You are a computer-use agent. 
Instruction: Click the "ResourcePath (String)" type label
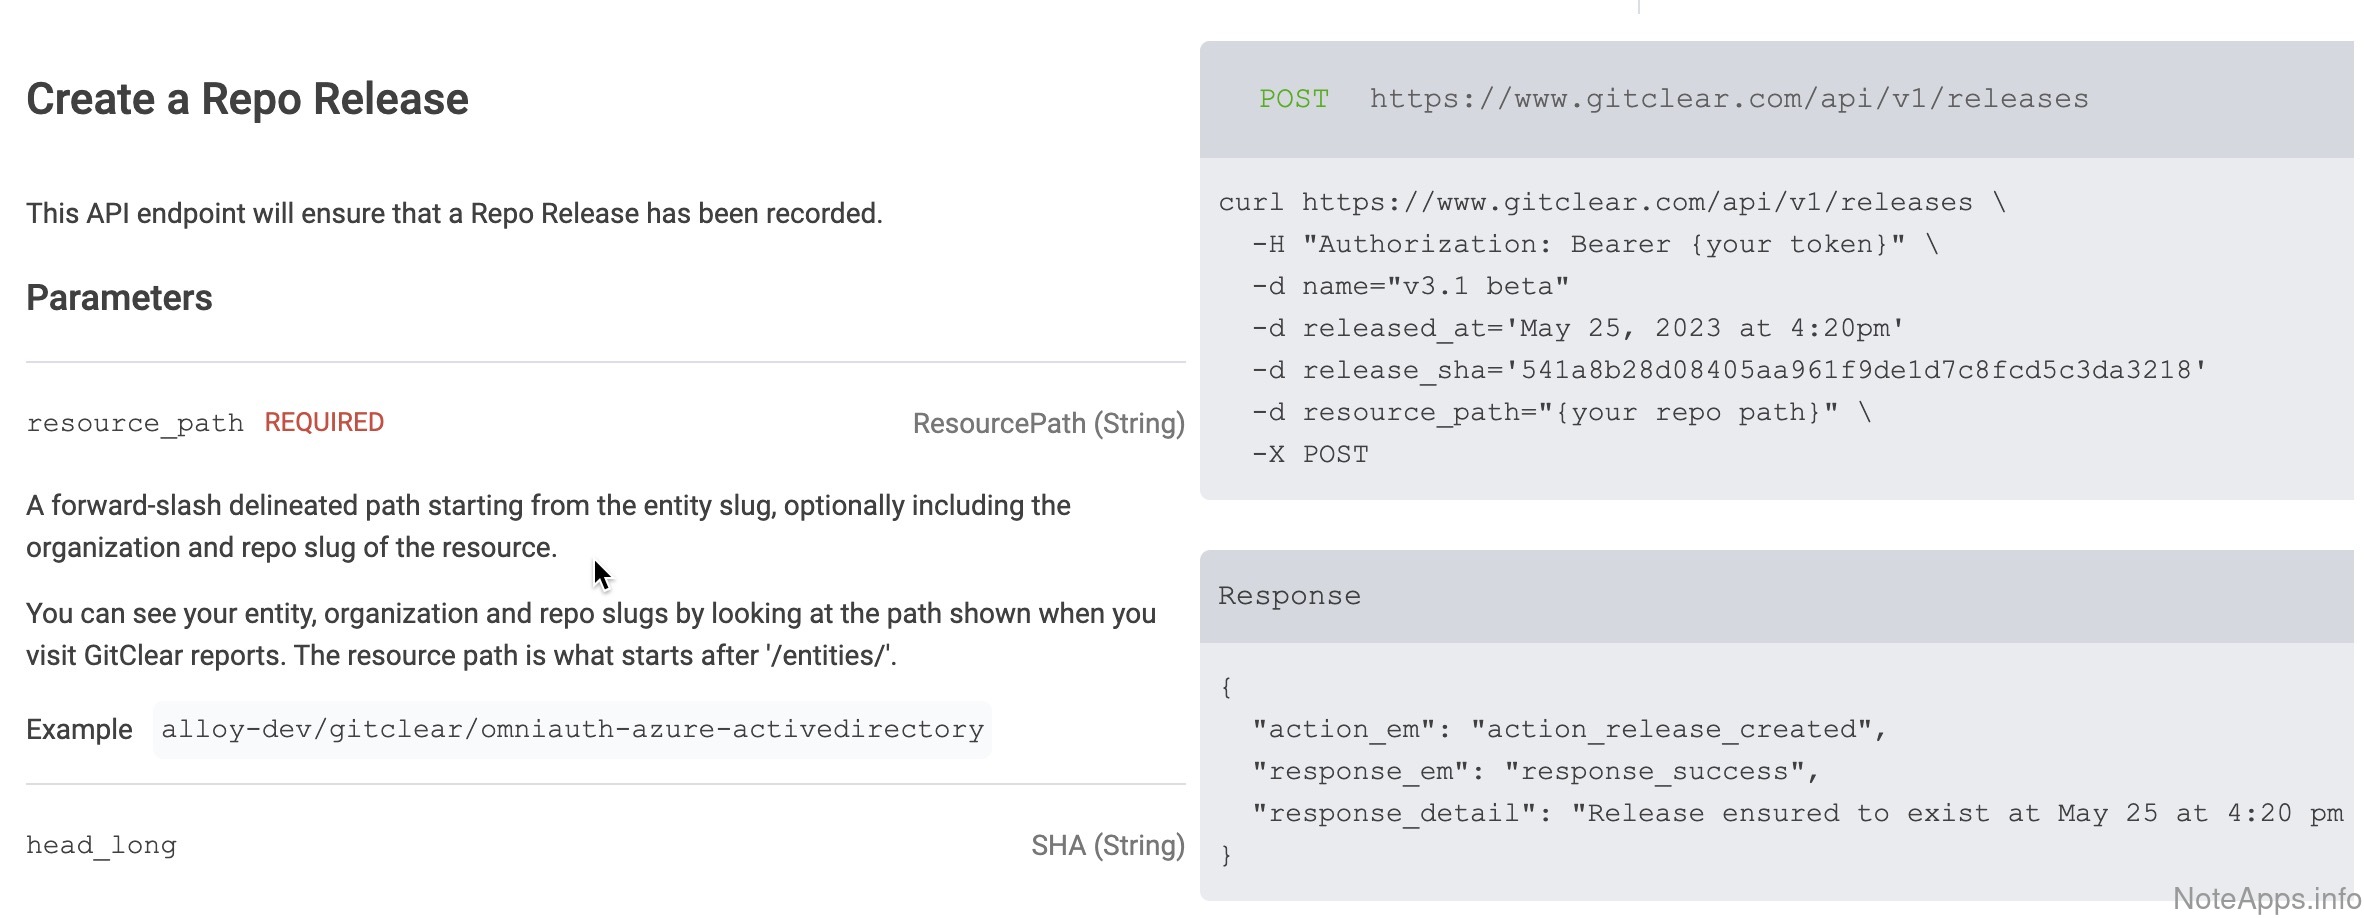1048,423
